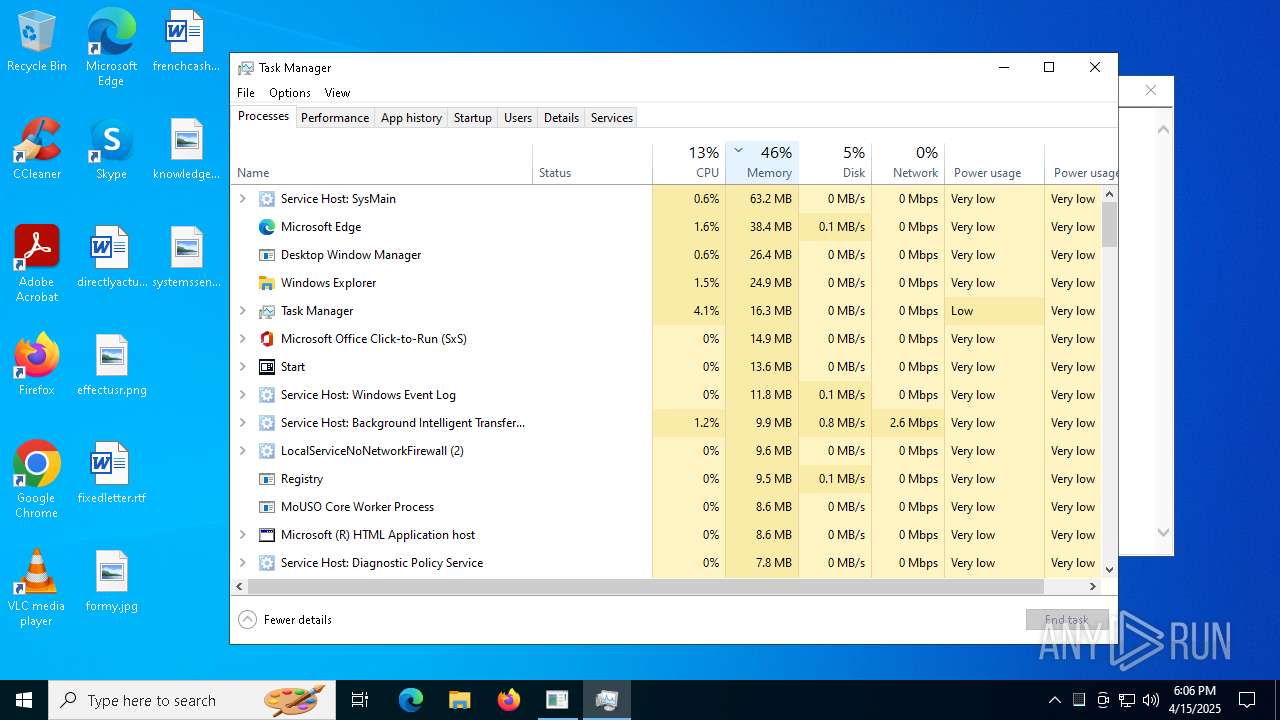Click horizontal scrollbar left arrow
The image size is (1280, 720).
pos(240,587)
